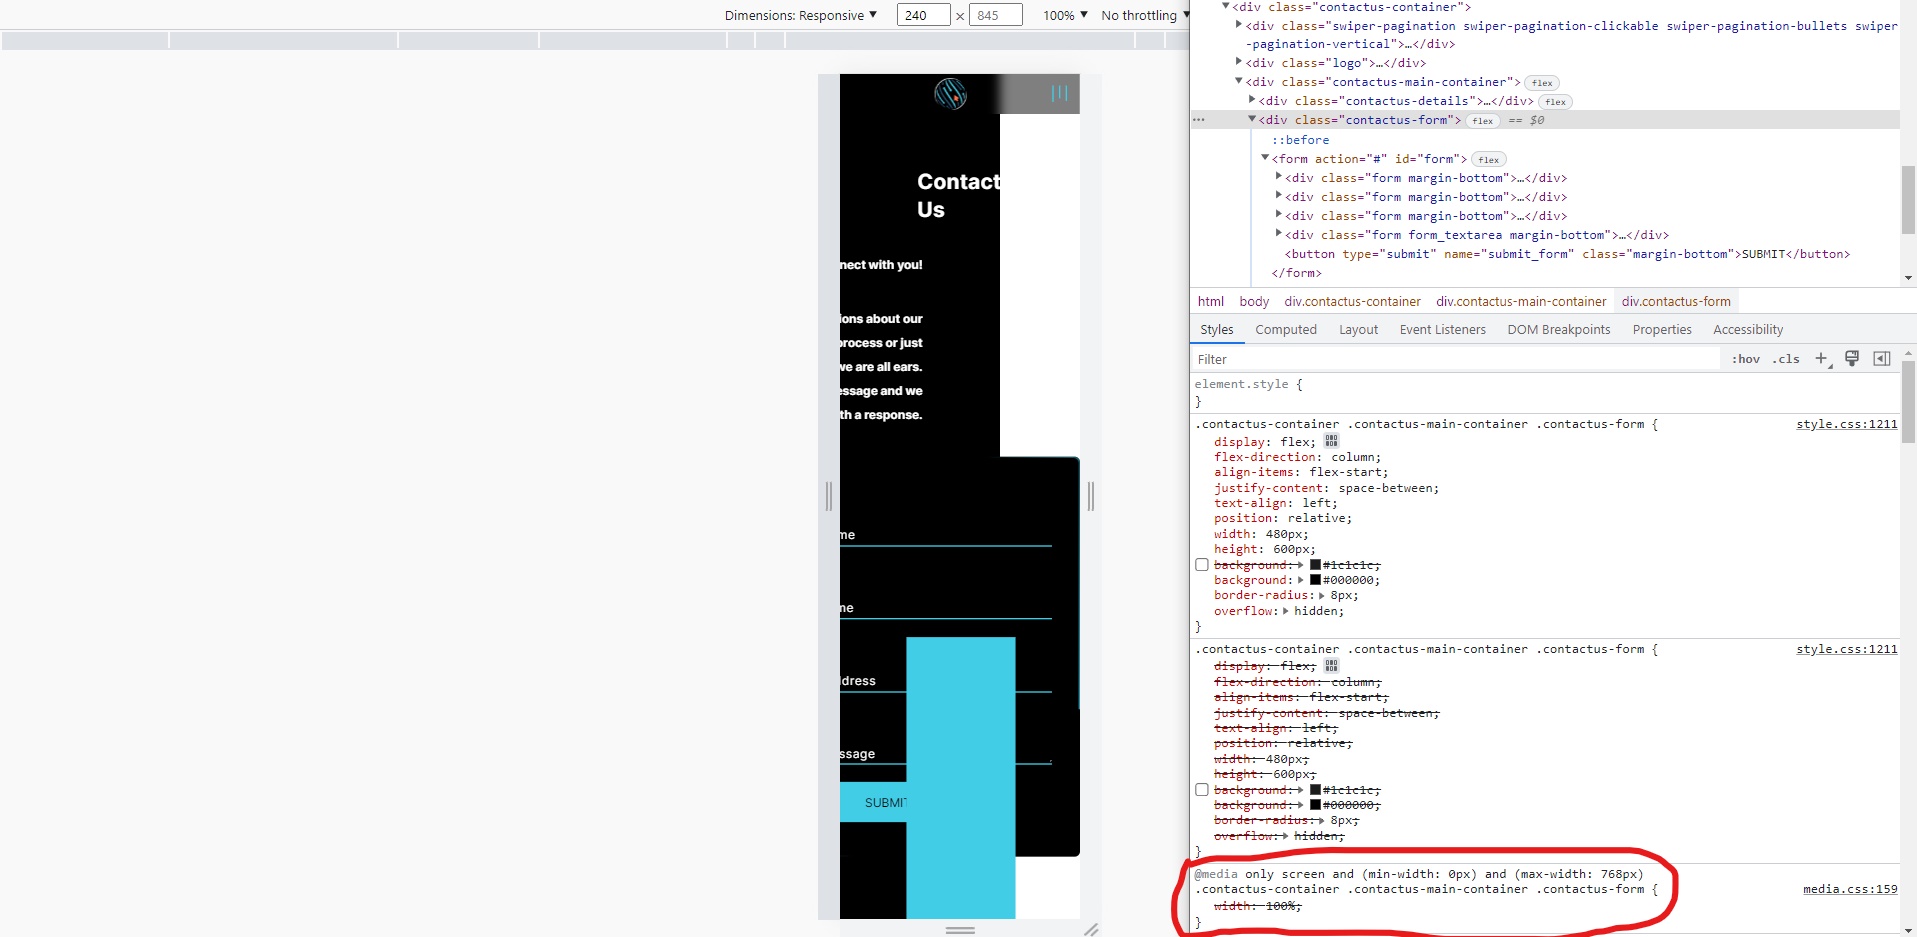Click the bottom-edge viewport resize handle

click(960, 930)
